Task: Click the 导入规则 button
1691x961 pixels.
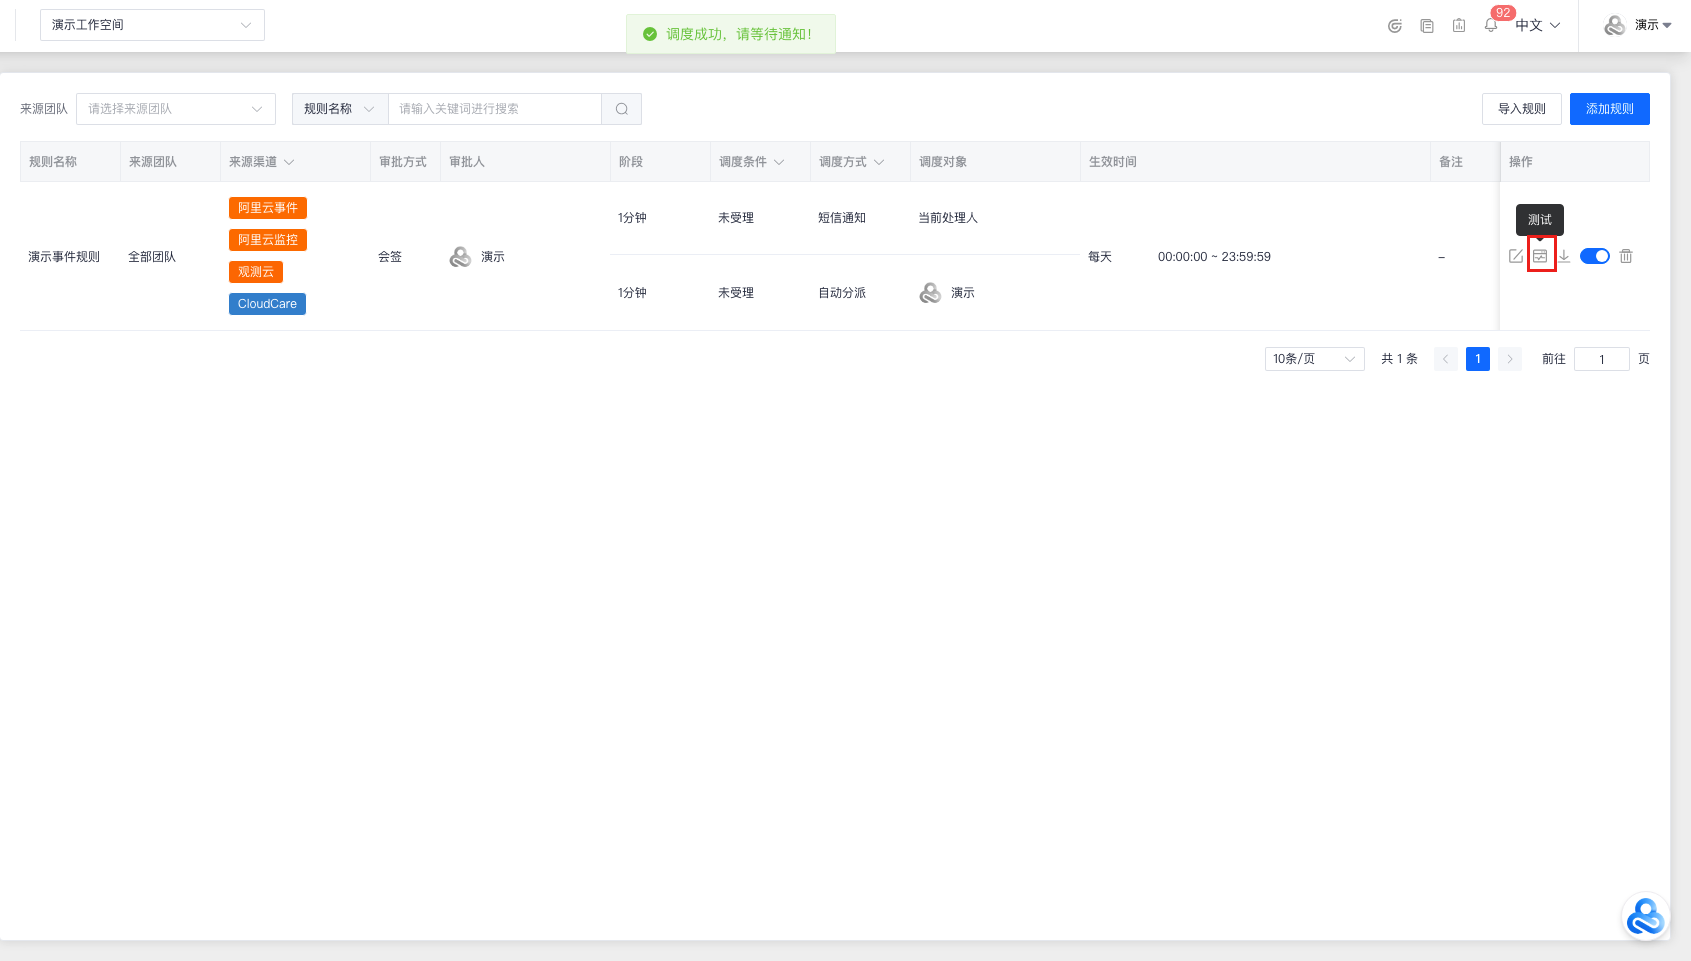Action: point(1521,109)
